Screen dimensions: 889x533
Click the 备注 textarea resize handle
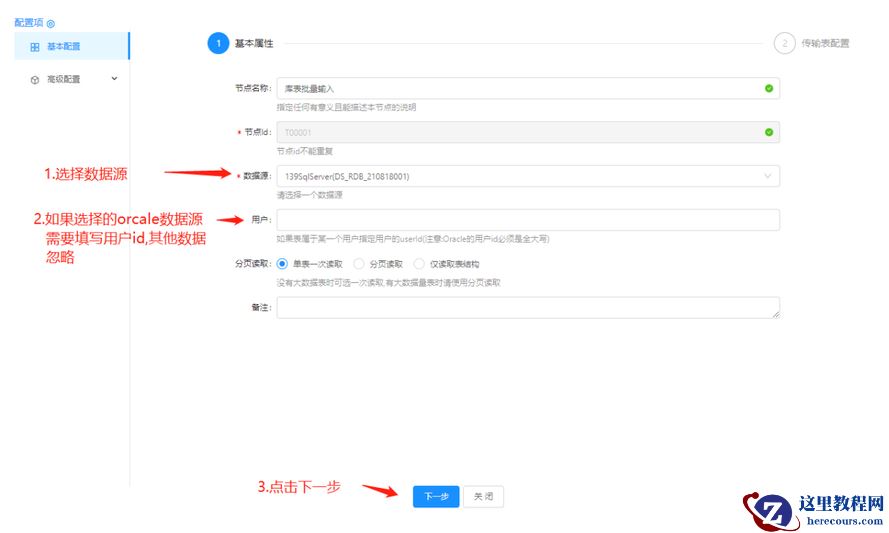pyautogui.click(x=776, y=314)
